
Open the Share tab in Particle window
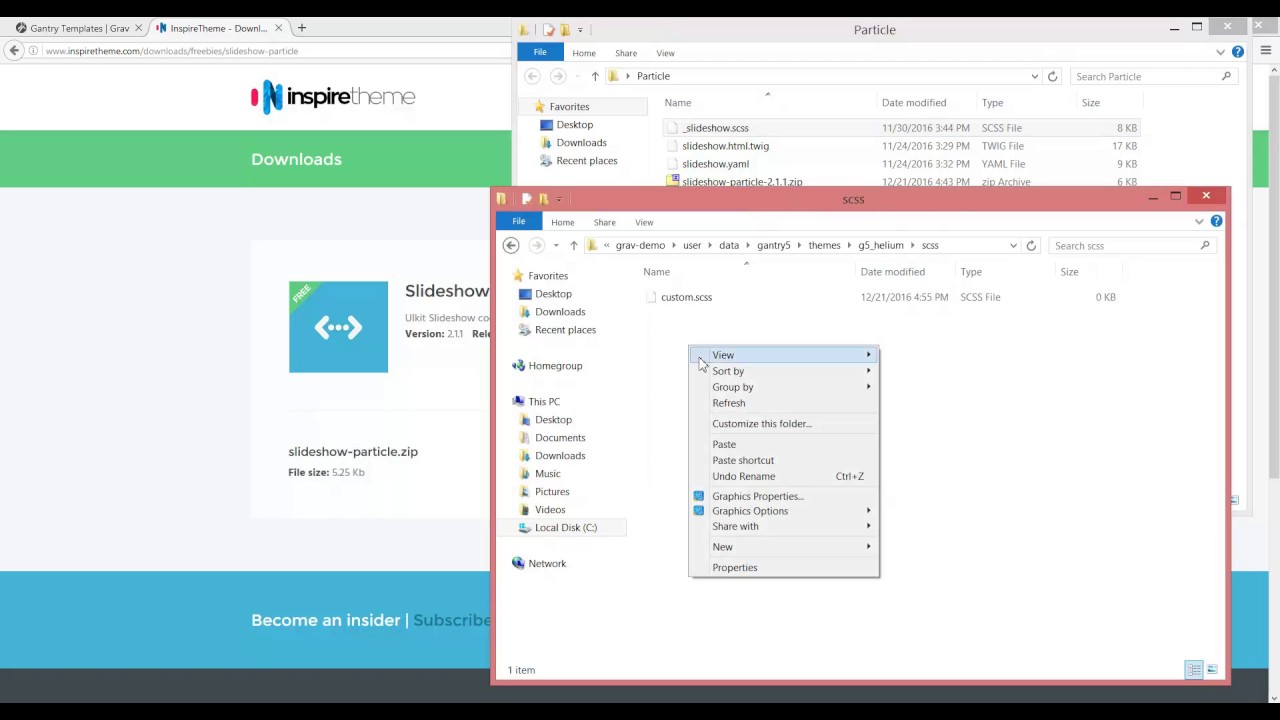click(x=626, y=53)
